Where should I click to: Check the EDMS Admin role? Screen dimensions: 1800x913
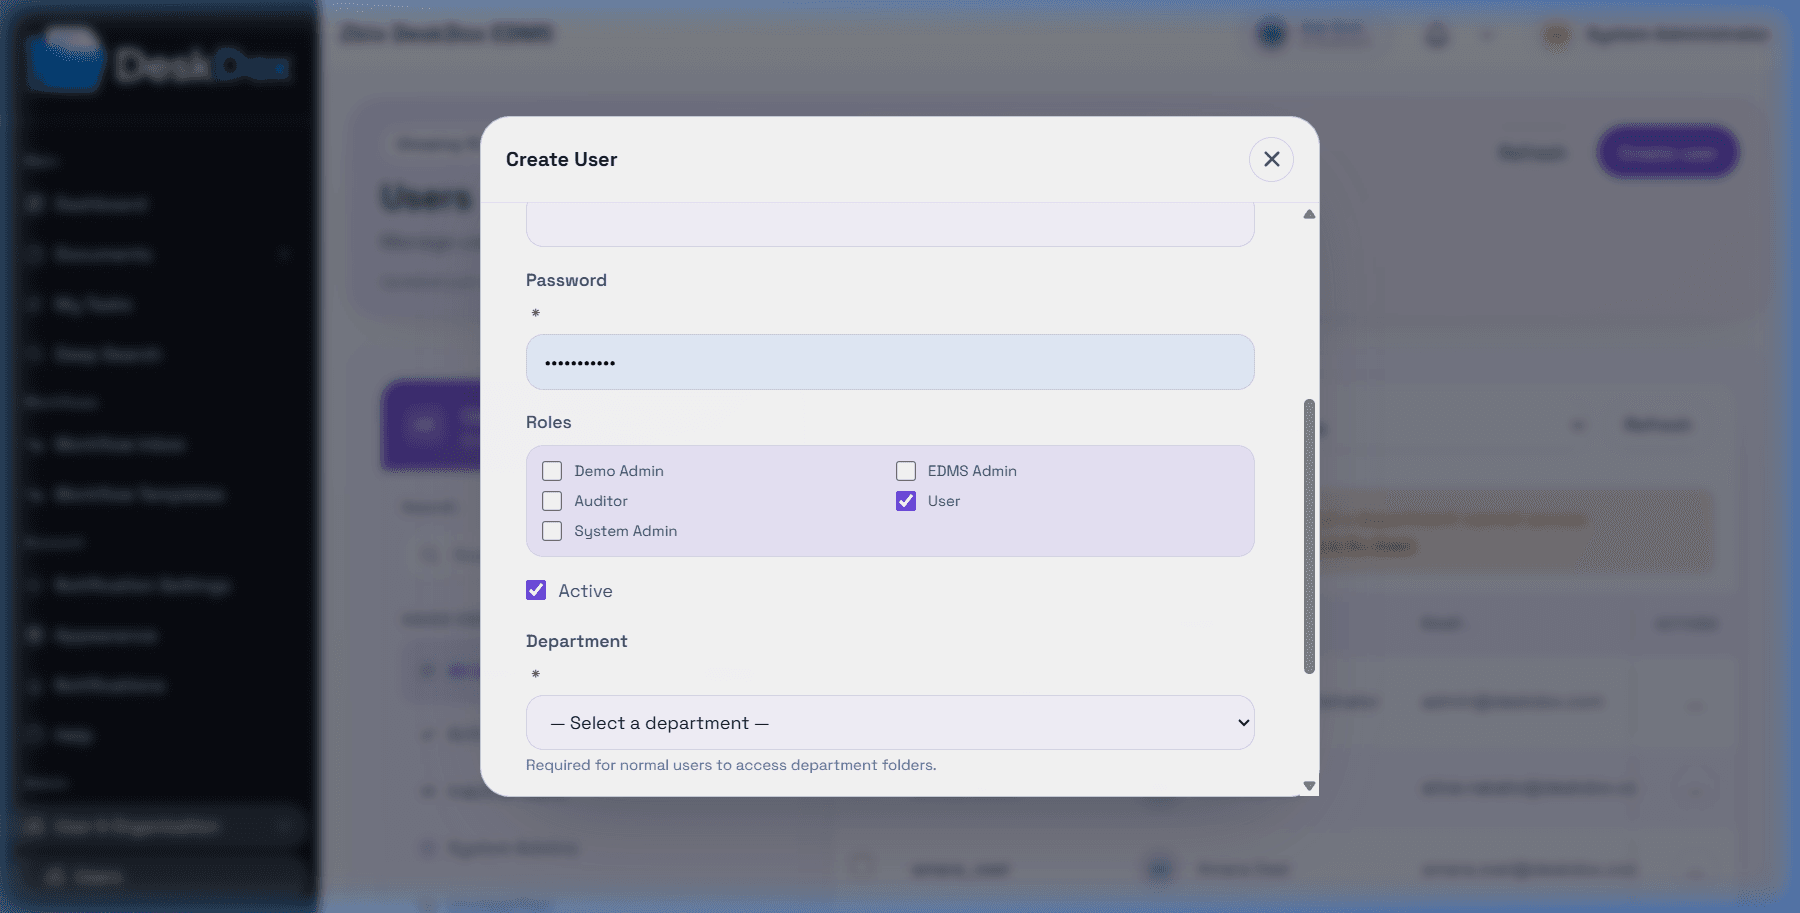[x=906, y=471]
